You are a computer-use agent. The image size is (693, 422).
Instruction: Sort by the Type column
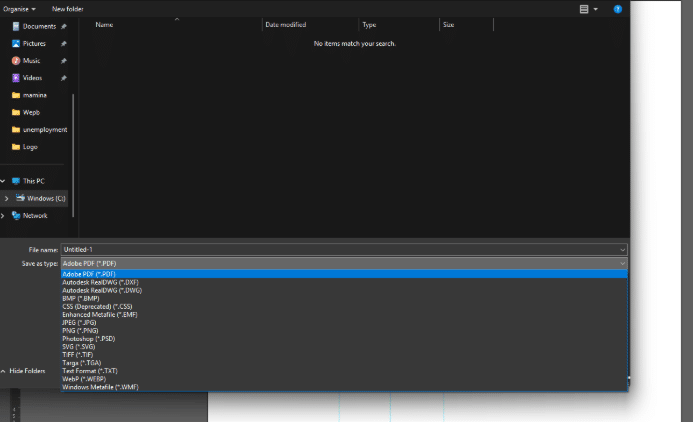(x=369, y=25)
